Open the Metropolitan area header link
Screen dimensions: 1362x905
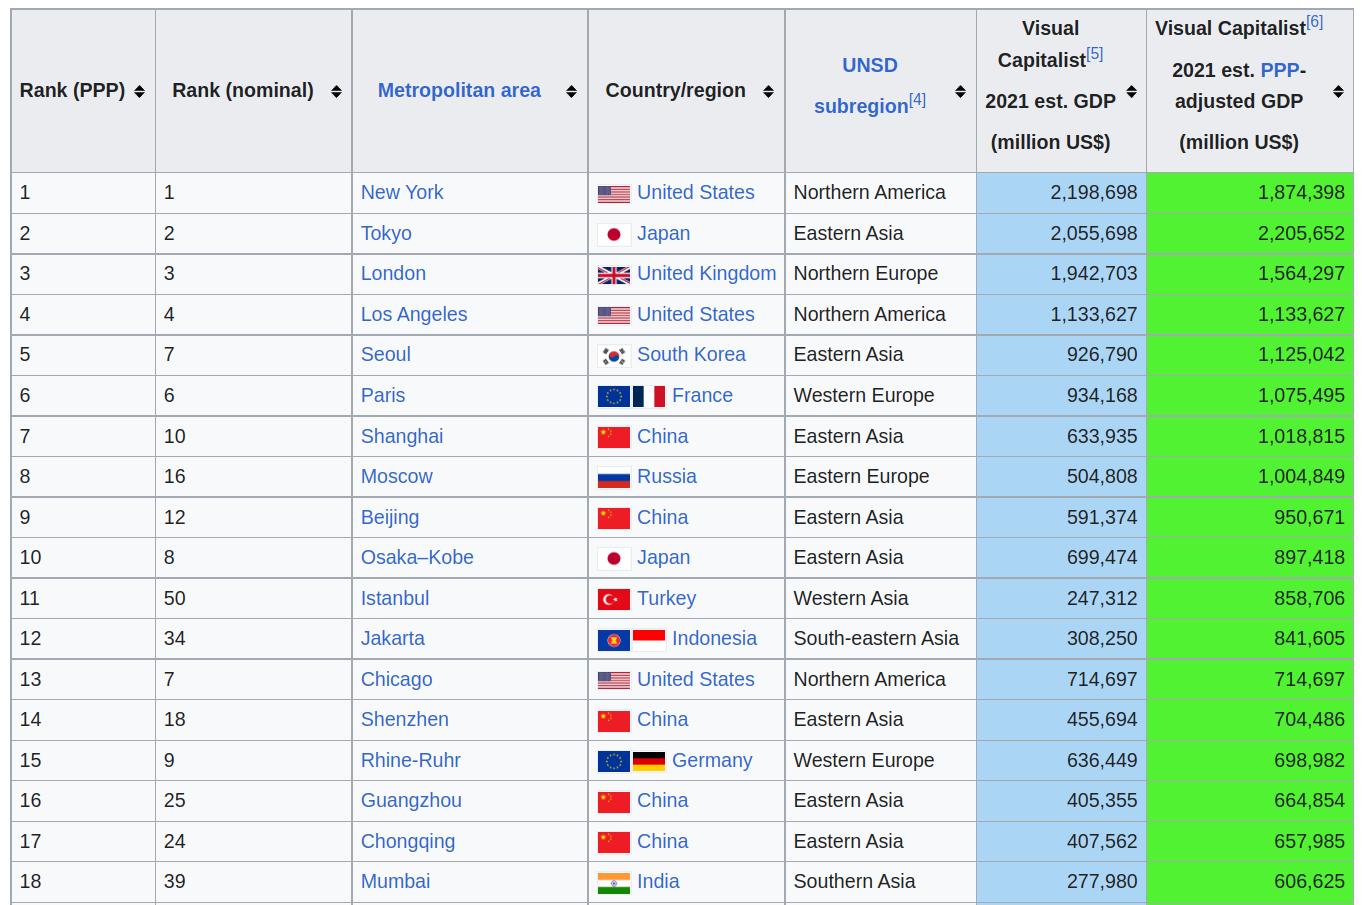point(459,90)
